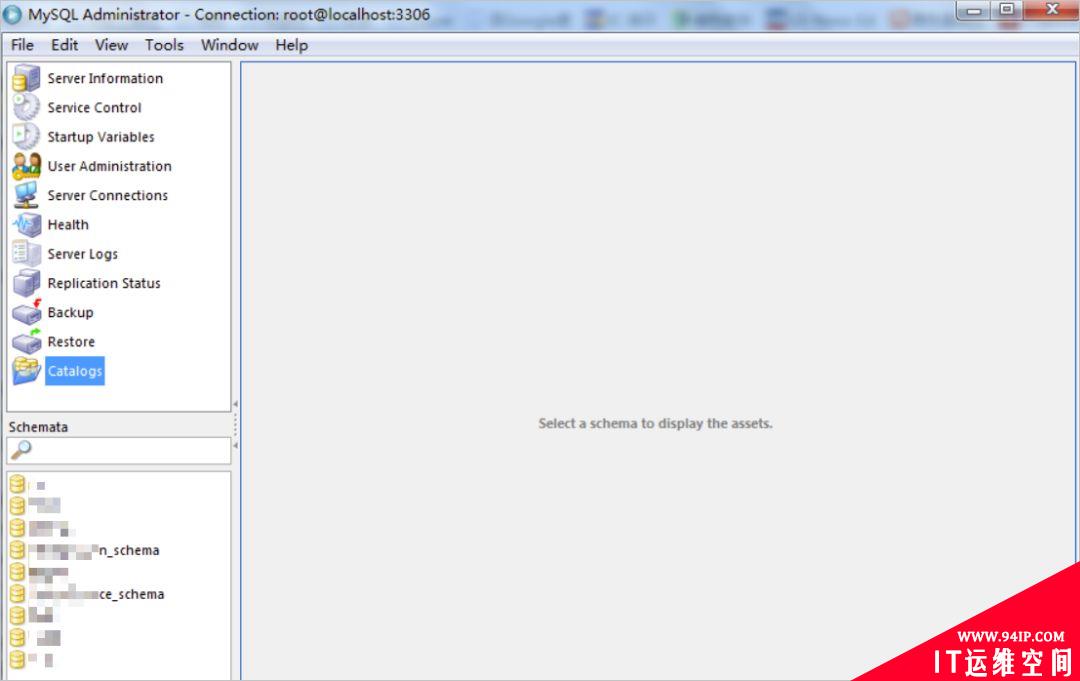Screen dimensions: 1080x681
Task: Open the Edit menu
Action: click(x=64, y=45)
